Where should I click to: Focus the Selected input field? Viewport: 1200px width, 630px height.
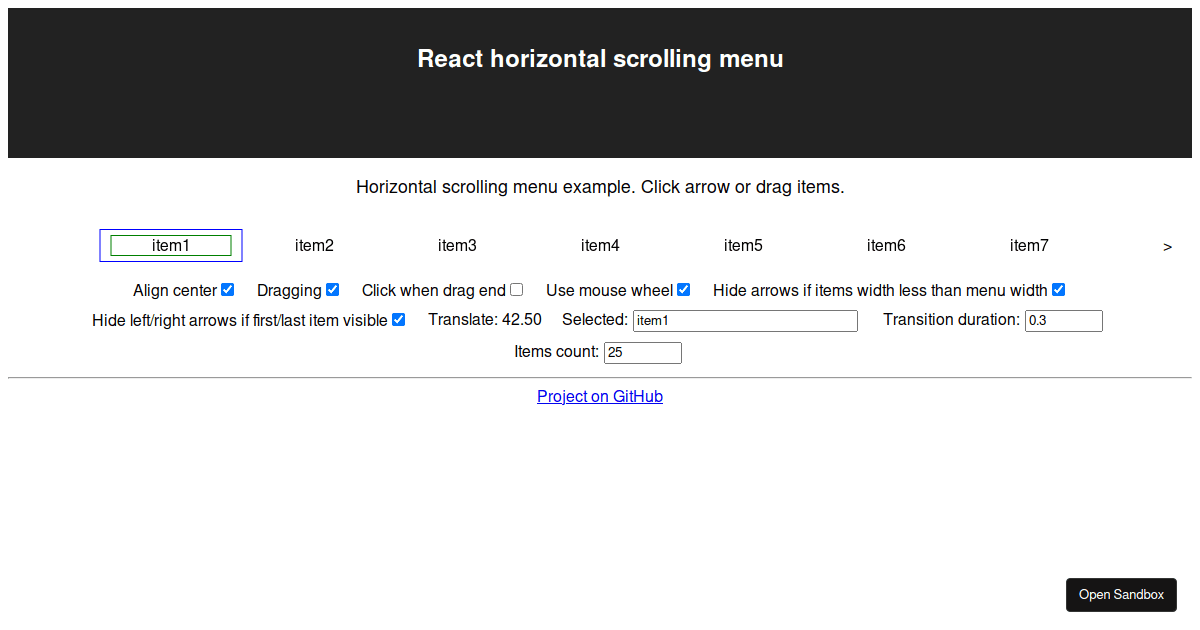click(x=745, y=321)
